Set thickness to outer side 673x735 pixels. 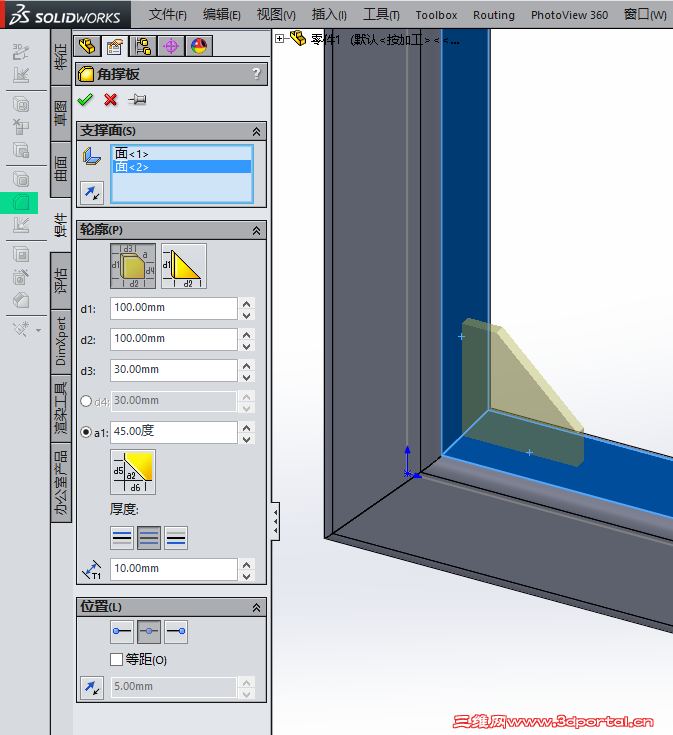pyautogui.click(x=176, y=538)
